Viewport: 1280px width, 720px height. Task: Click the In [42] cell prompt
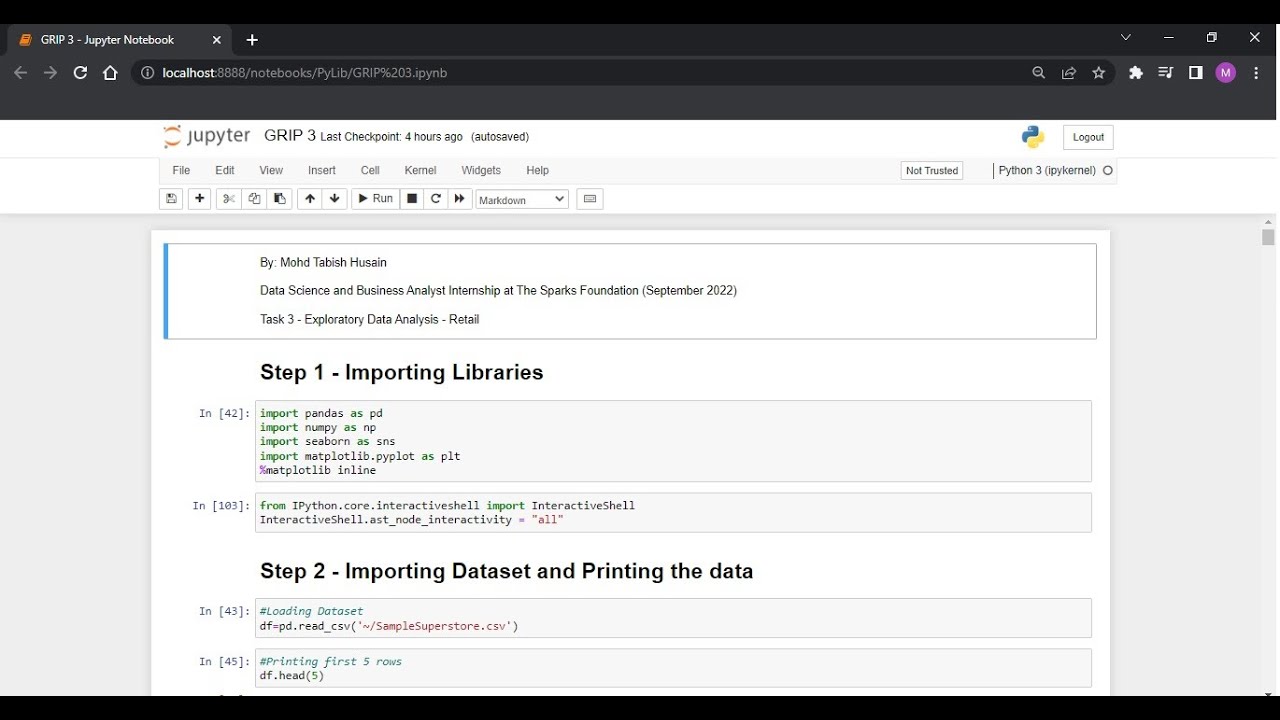(x=224, y=413)
